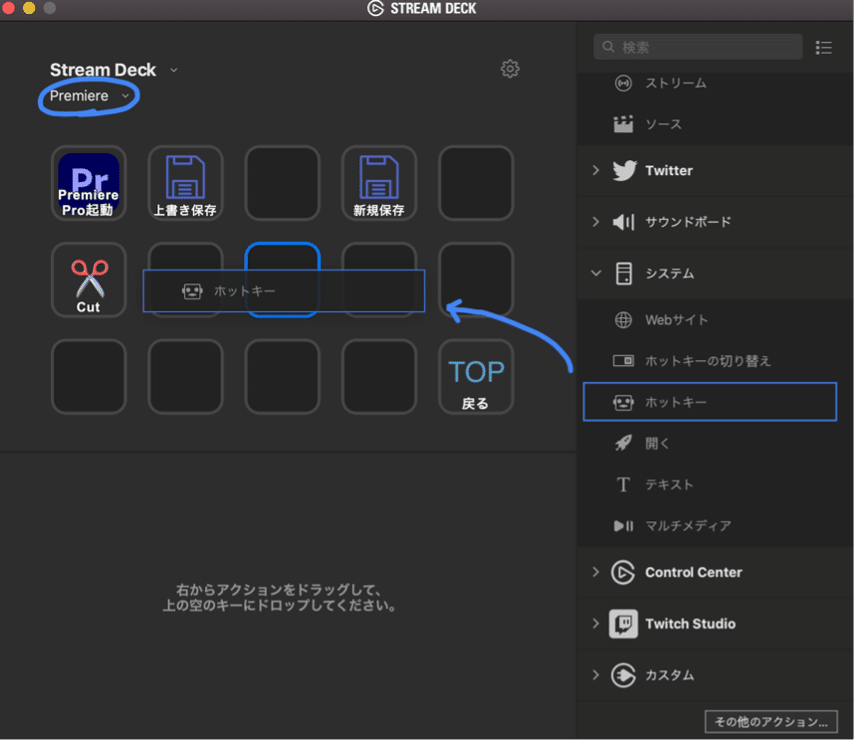Image resolution: width=858 pixels, height=742 pixels.
Task: Open Stream Deck settings gear
Action: 510,69
